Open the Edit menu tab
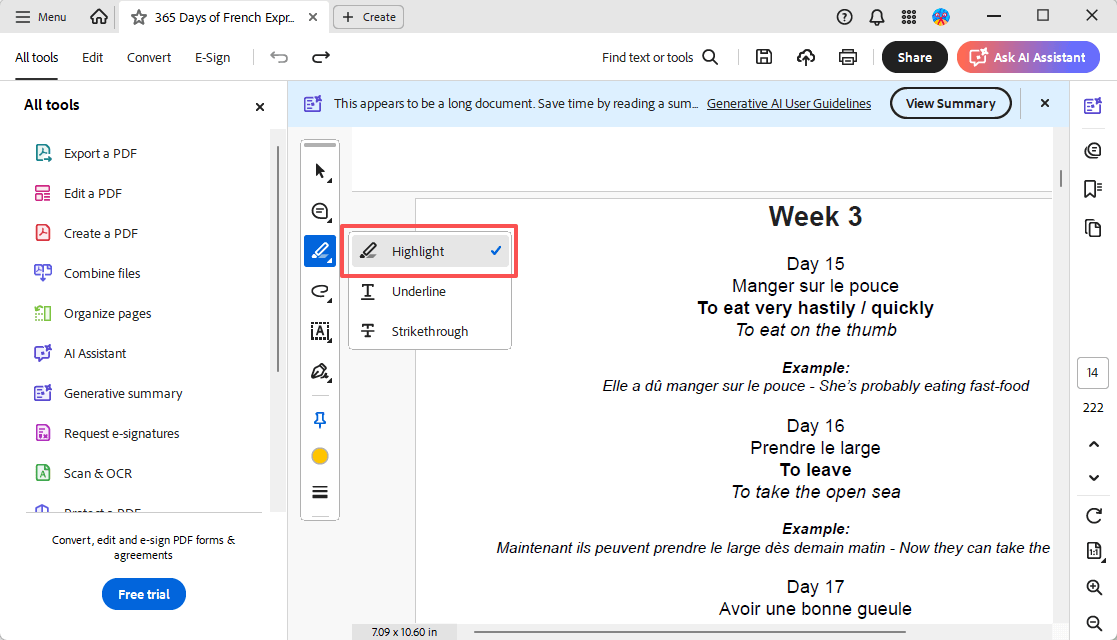The image size is (1117, 640). 92,58
